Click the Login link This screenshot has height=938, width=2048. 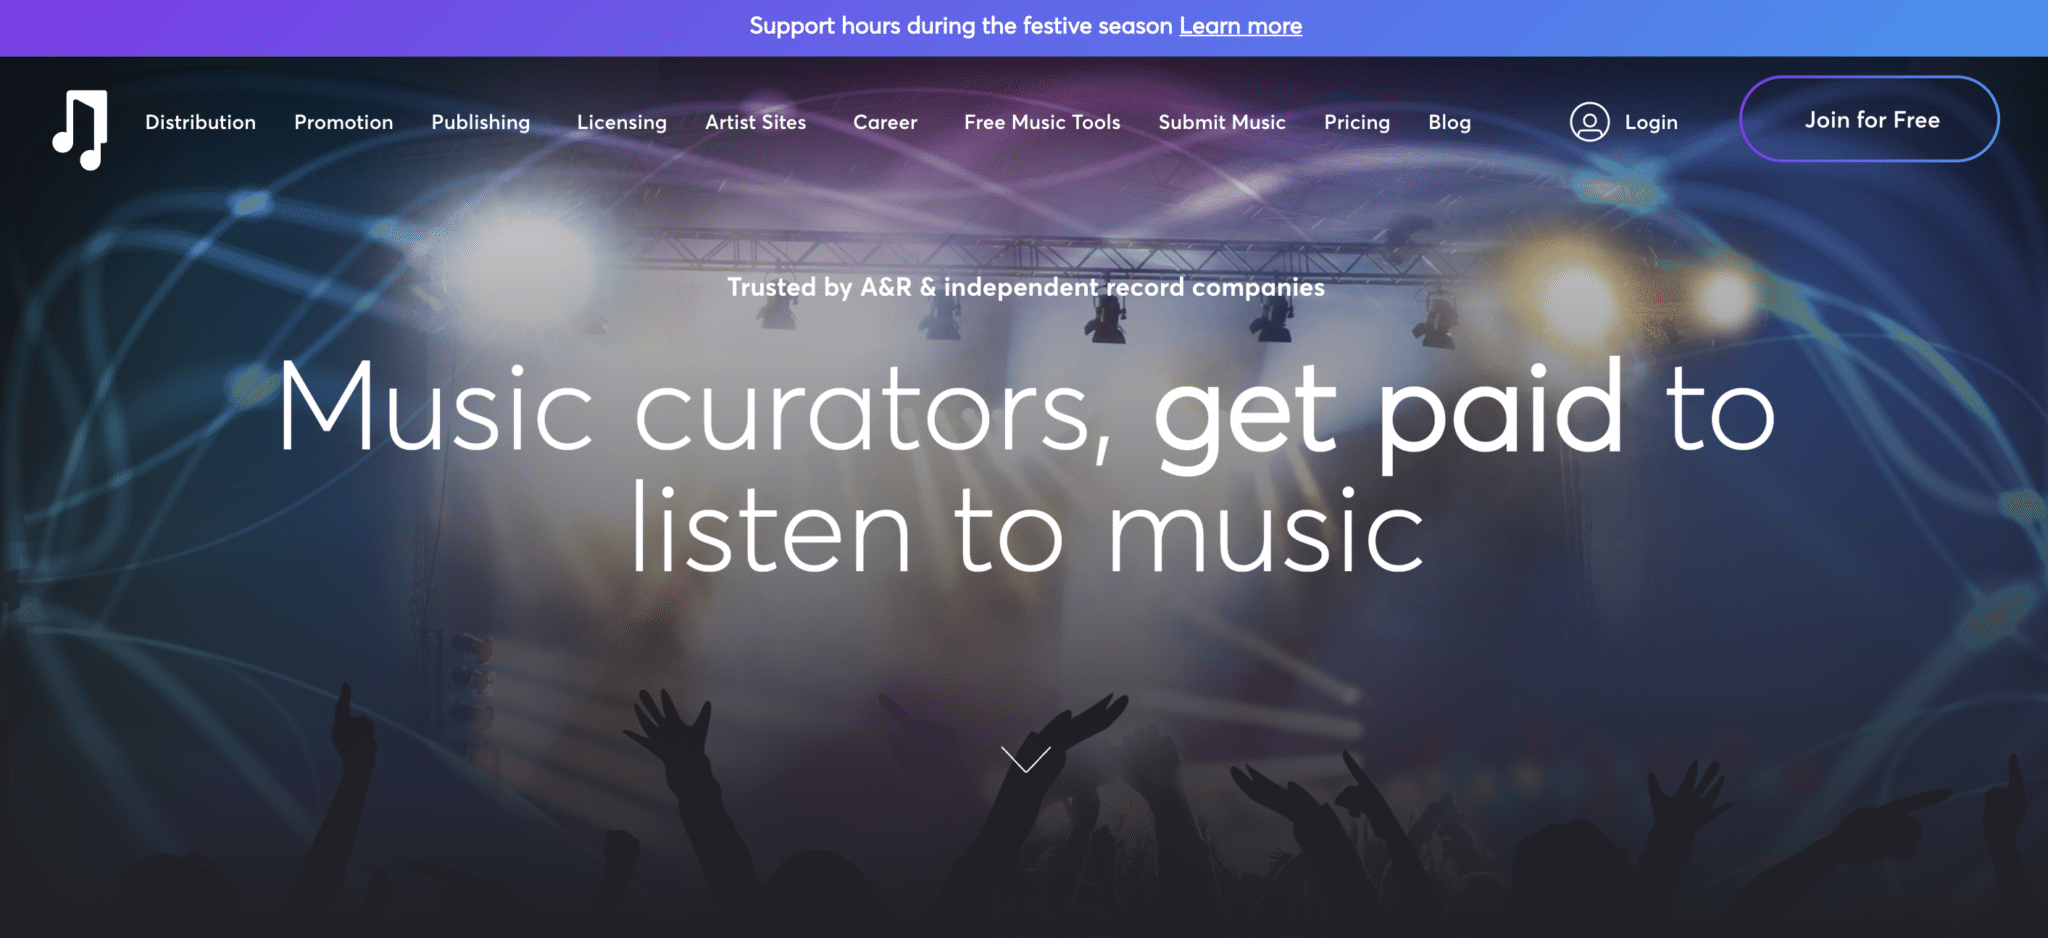pyautogui.click(x=1651, y=122)
